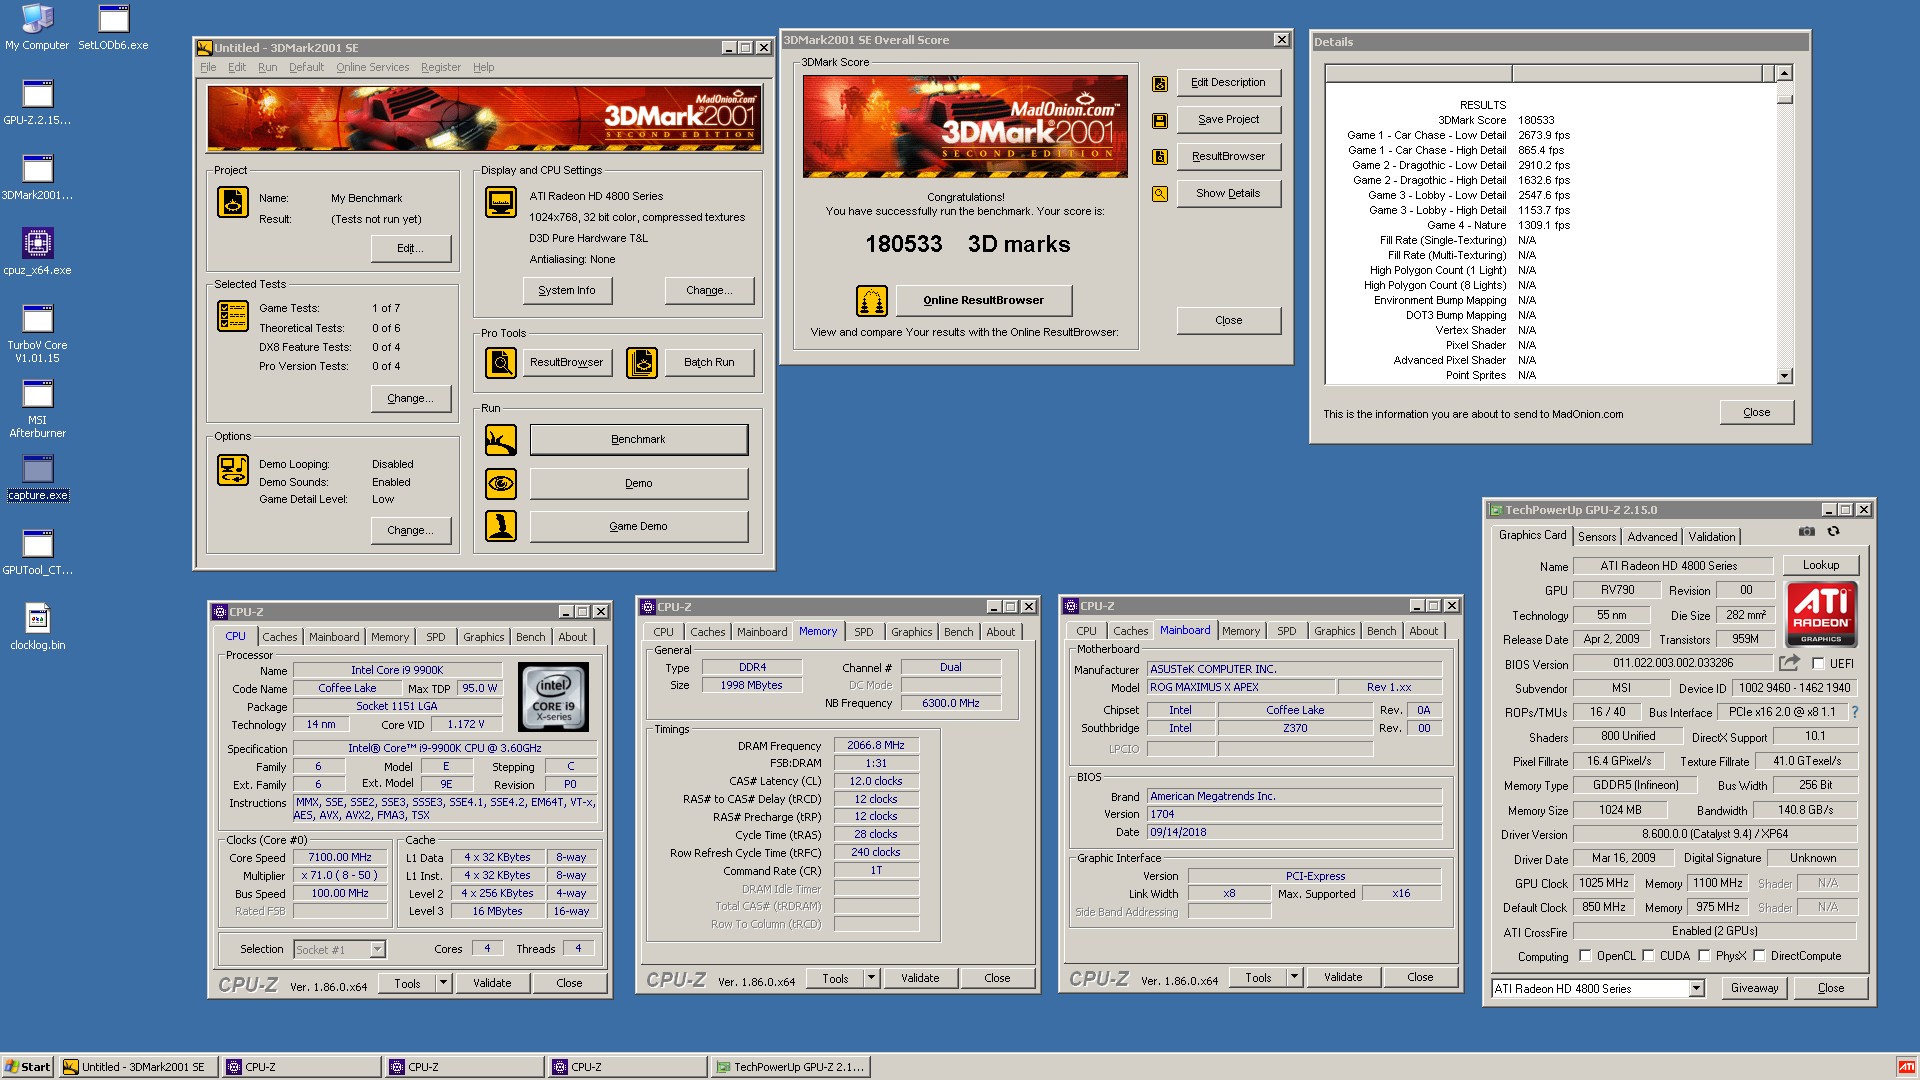Open the File menu in 3DMark2001
The height and width of the screenshot is (1080, 1920).
click(208, 67)
